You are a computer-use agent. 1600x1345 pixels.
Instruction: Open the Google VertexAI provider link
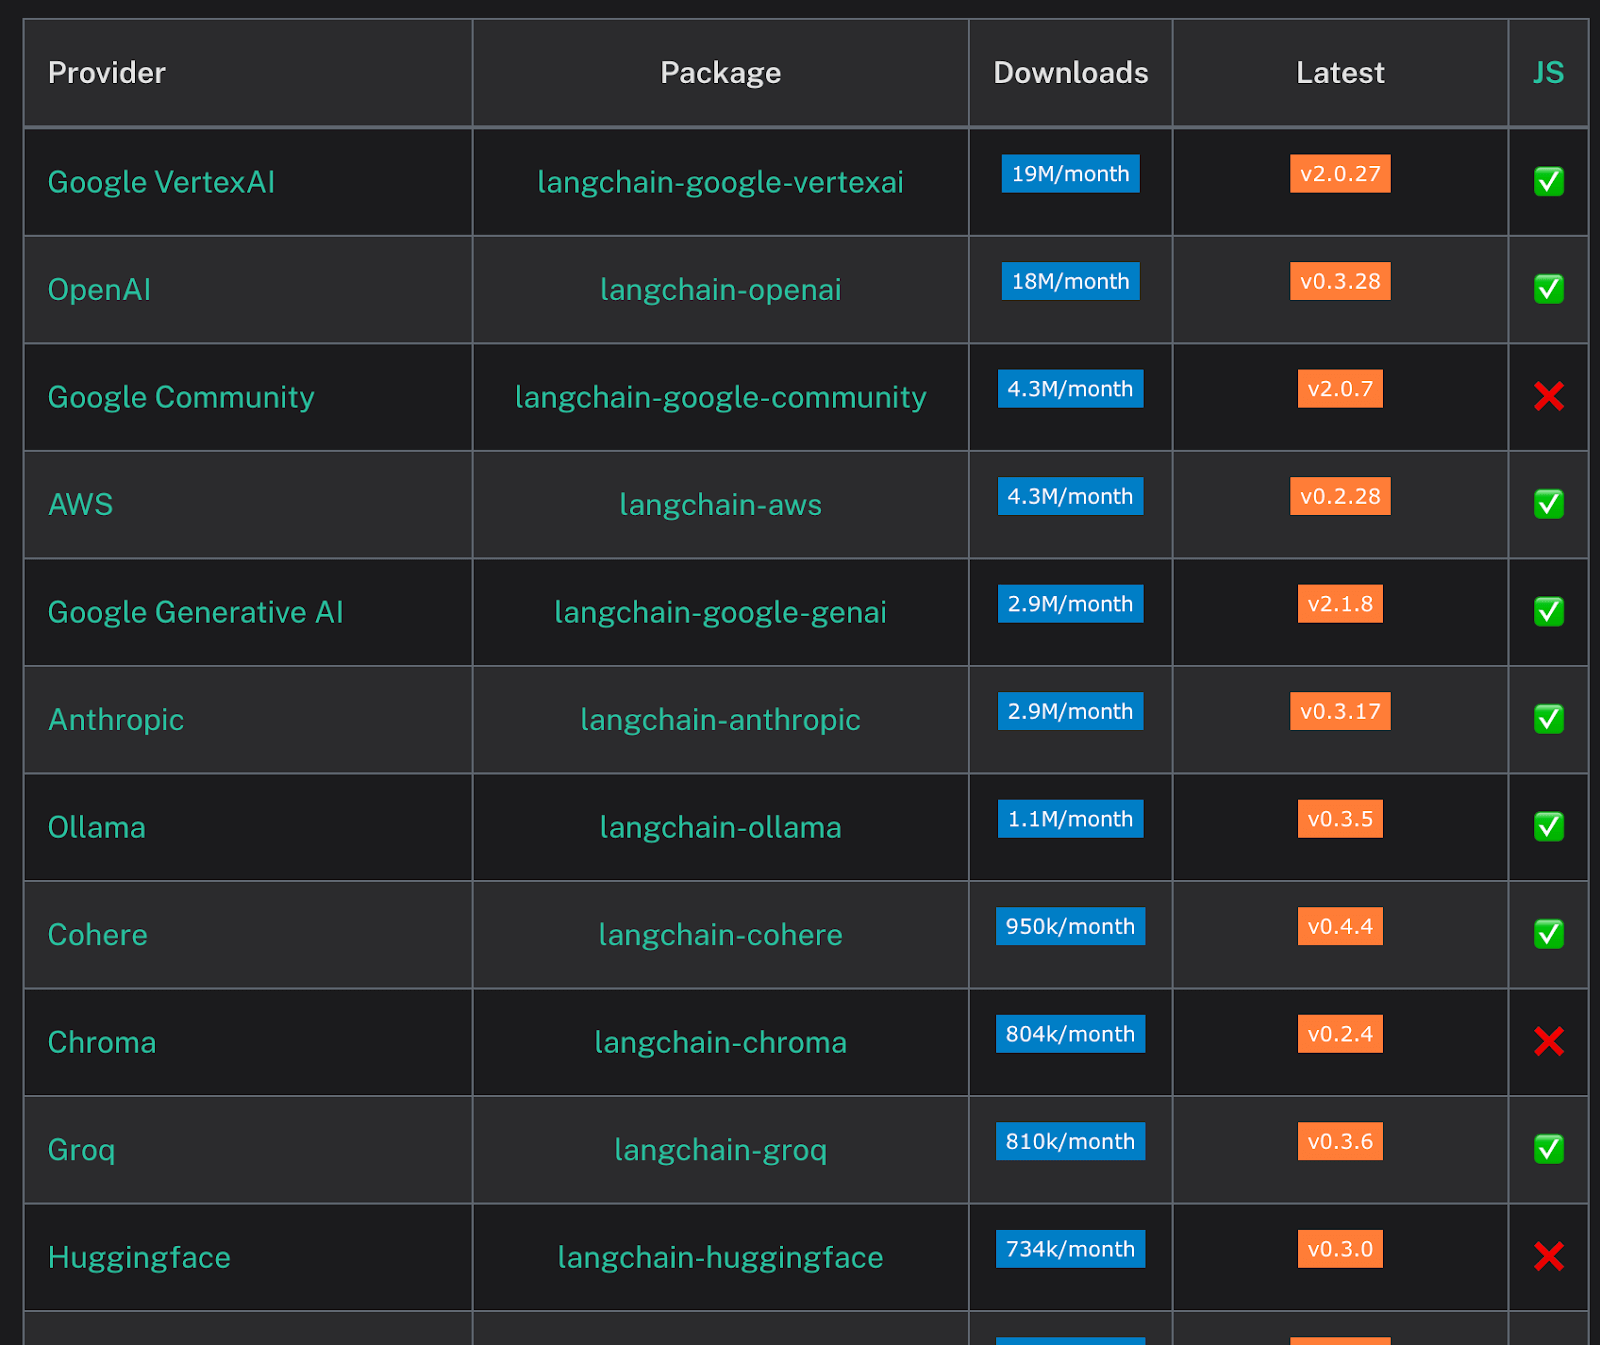[x=161, y=182]
